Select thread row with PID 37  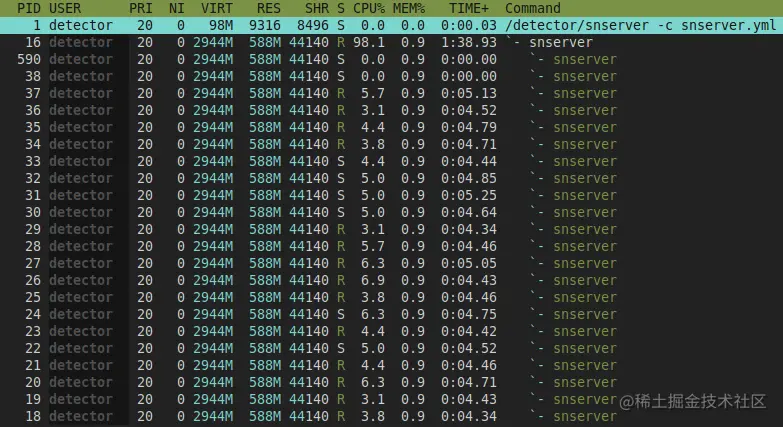tap(392, 93)
